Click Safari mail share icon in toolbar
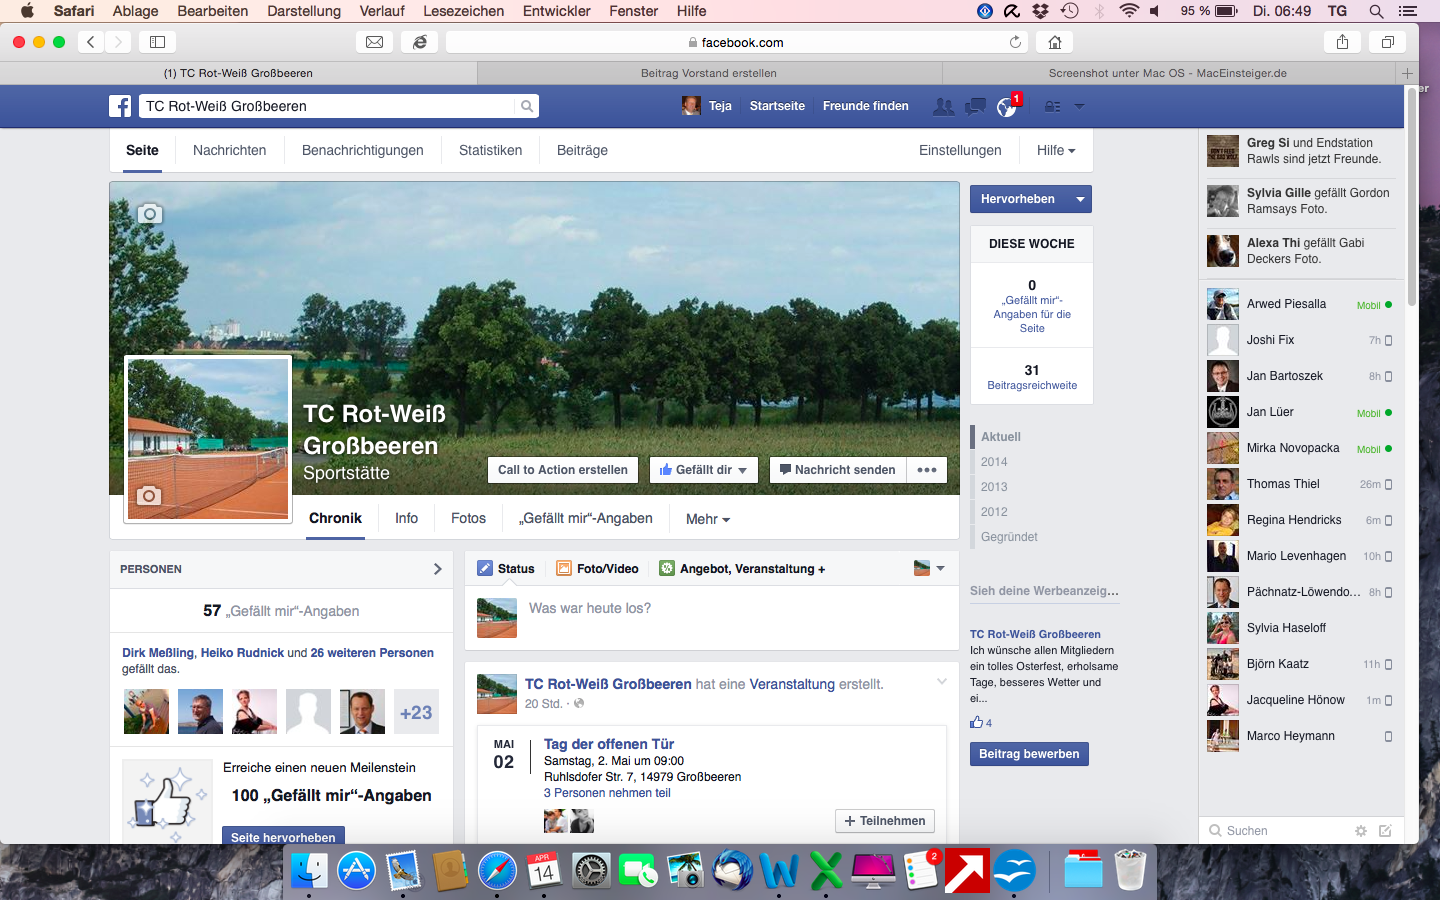The height and width of the screenshot is (900, 1440). click(x=375, y=42)
